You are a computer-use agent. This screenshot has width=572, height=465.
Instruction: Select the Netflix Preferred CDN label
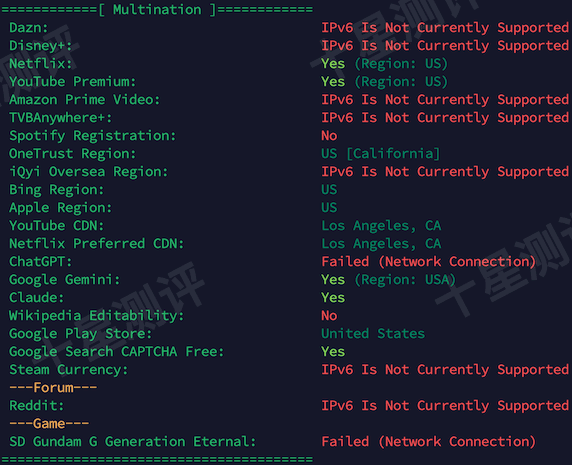[96, 244]
